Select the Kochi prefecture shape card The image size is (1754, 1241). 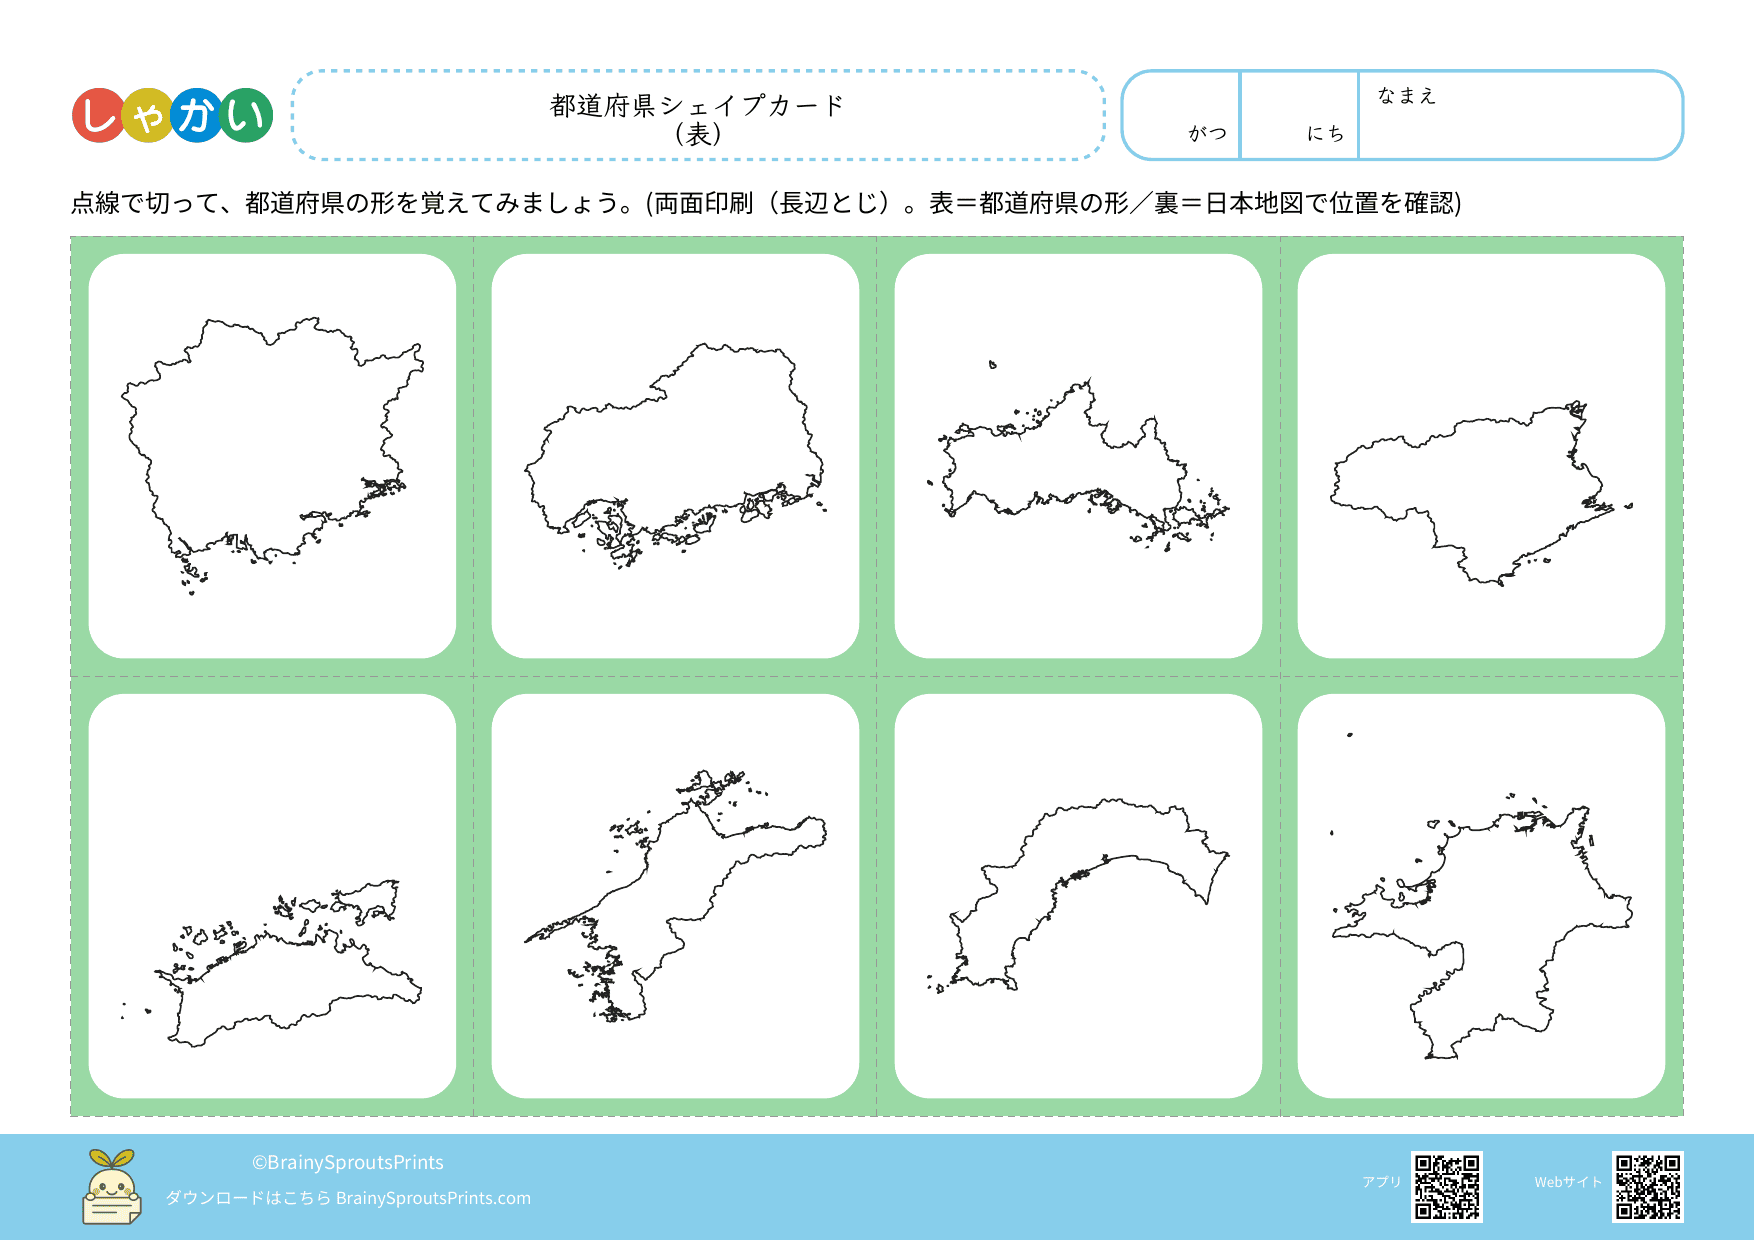tap(1078, 896)
